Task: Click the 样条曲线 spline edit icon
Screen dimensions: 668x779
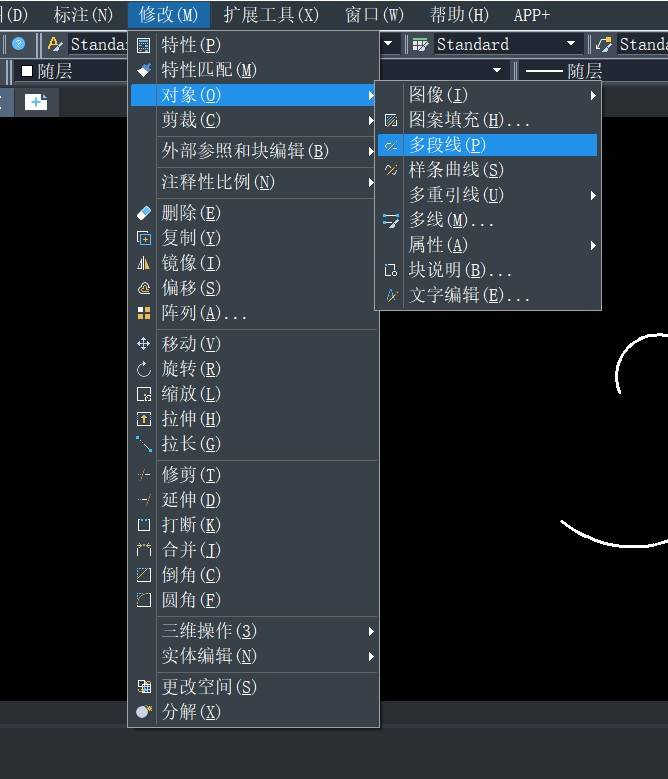Action: point(391,170)
